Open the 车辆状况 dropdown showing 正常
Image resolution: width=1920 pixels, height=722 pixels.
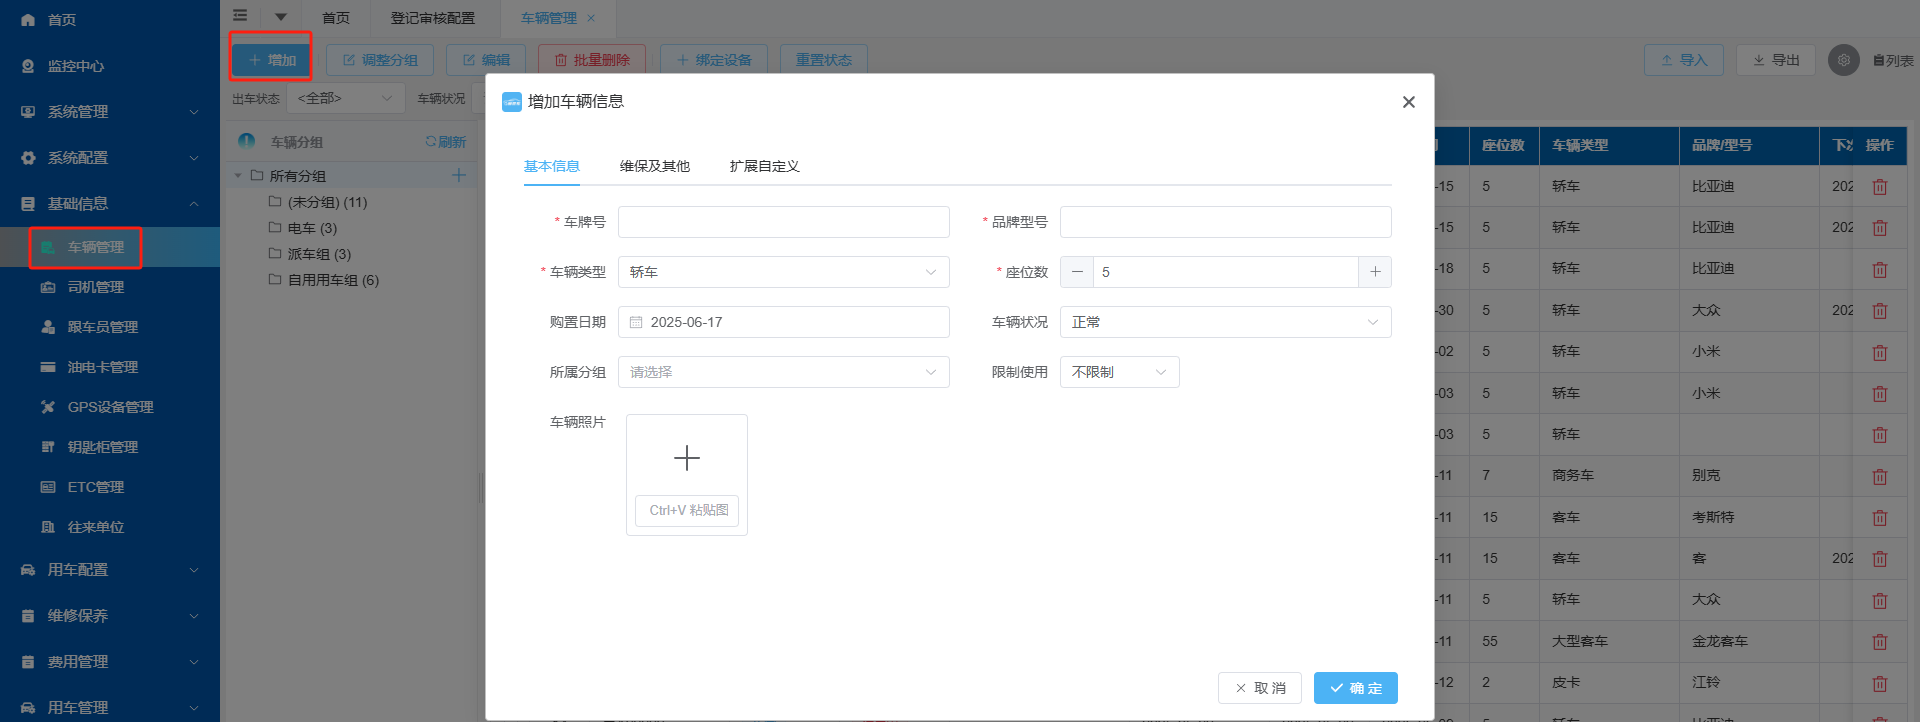click(x=1225, y=322)
